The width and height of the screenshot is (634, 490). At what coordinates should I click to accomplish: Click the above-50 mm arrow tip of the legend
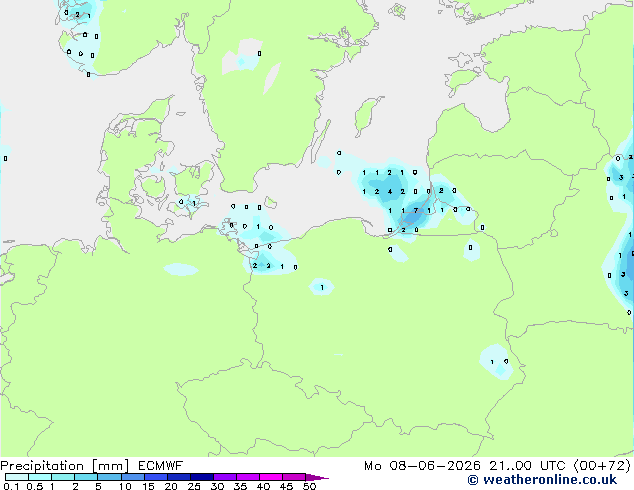coord(317,477)
